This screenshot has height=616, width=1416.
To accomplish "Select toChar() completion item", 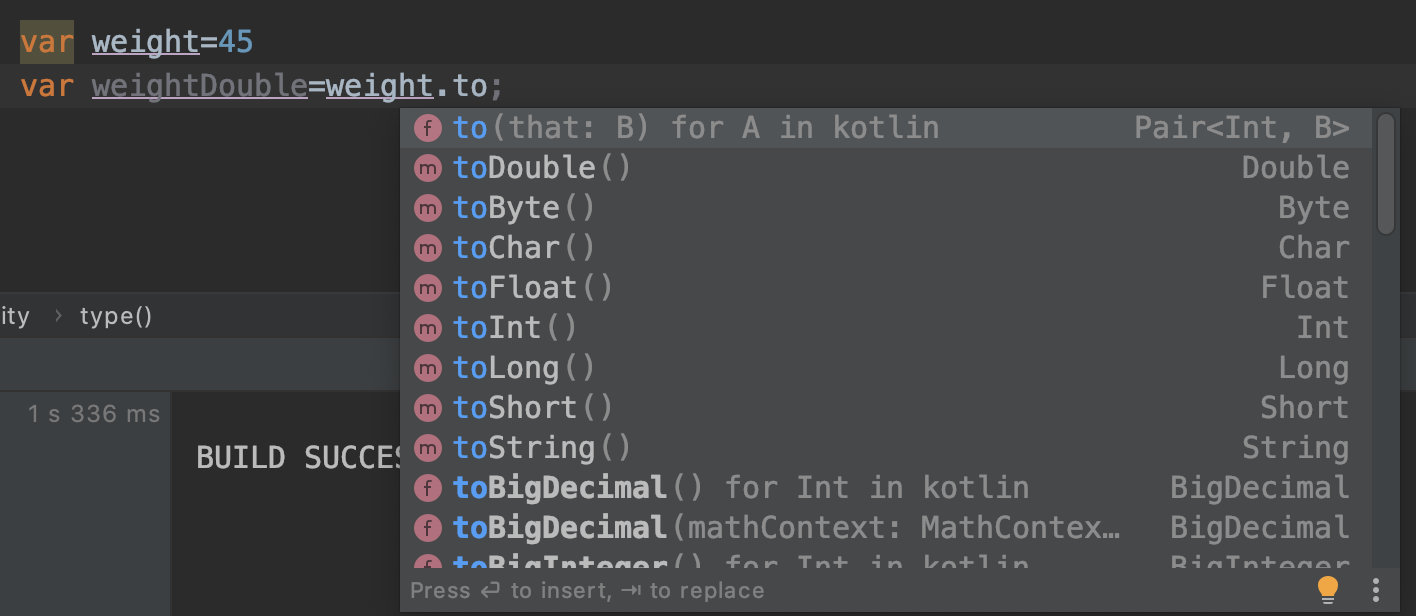I will [x=886, y=248].
